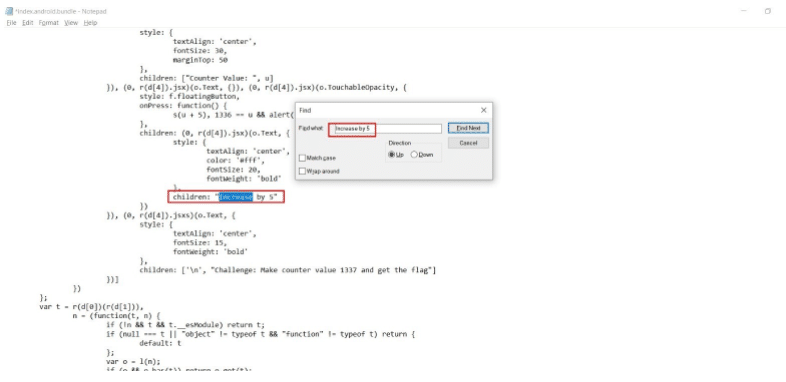Maximize the Notepad window
The width and height of the screenshot is (786, 382).
(x=767, y=11)
